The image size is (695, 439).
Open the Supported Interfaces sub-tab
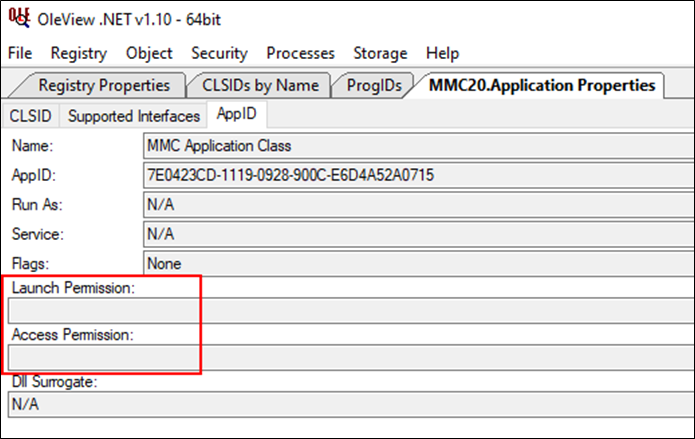[x=134, y=116]
